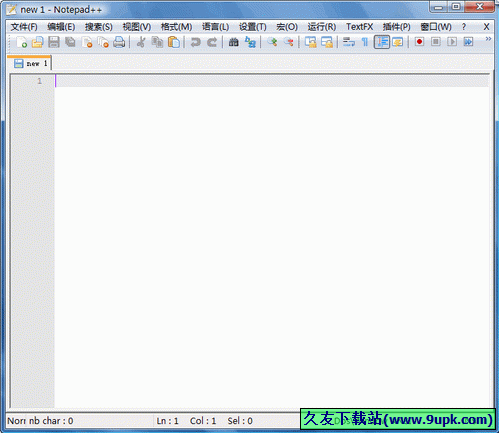
Task: Open the 格式(M) menu
Action: pyautogui.click(x=176, y=27)
